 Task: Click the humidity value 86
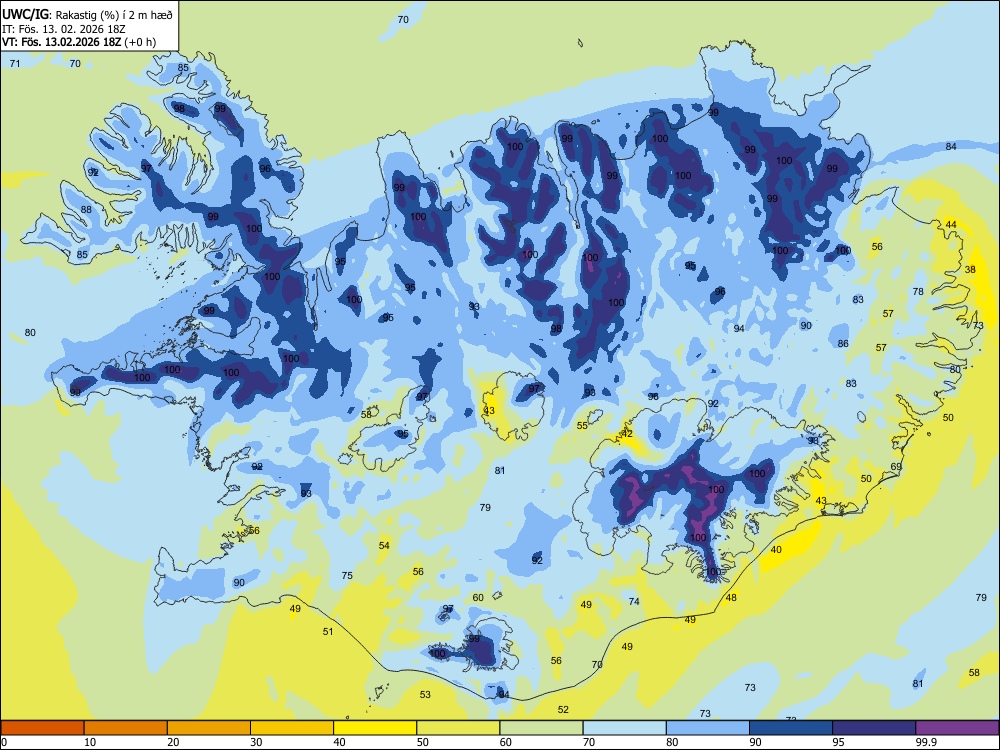[843, 343]
